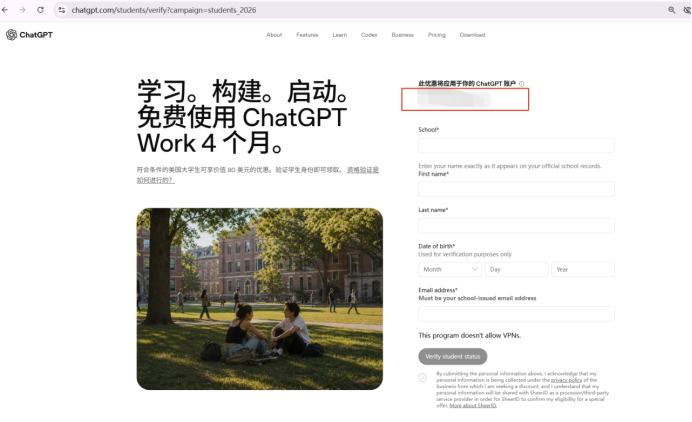
Task: Click the URL in the address bar
Action: coord(164,10)
